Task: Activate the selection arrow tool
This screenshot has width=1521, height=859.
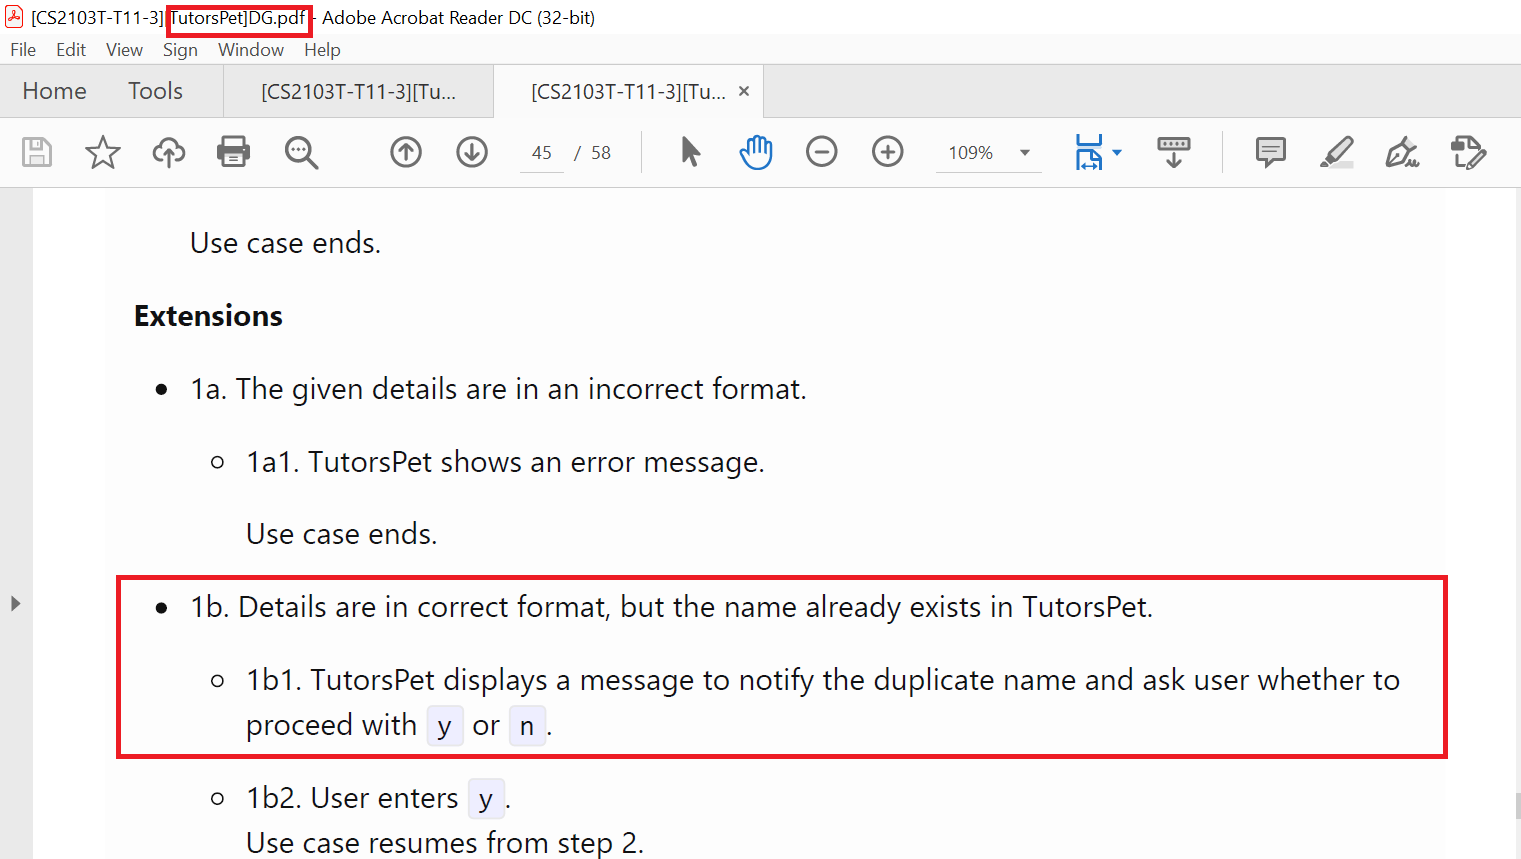Action: (x=690, y=152)
